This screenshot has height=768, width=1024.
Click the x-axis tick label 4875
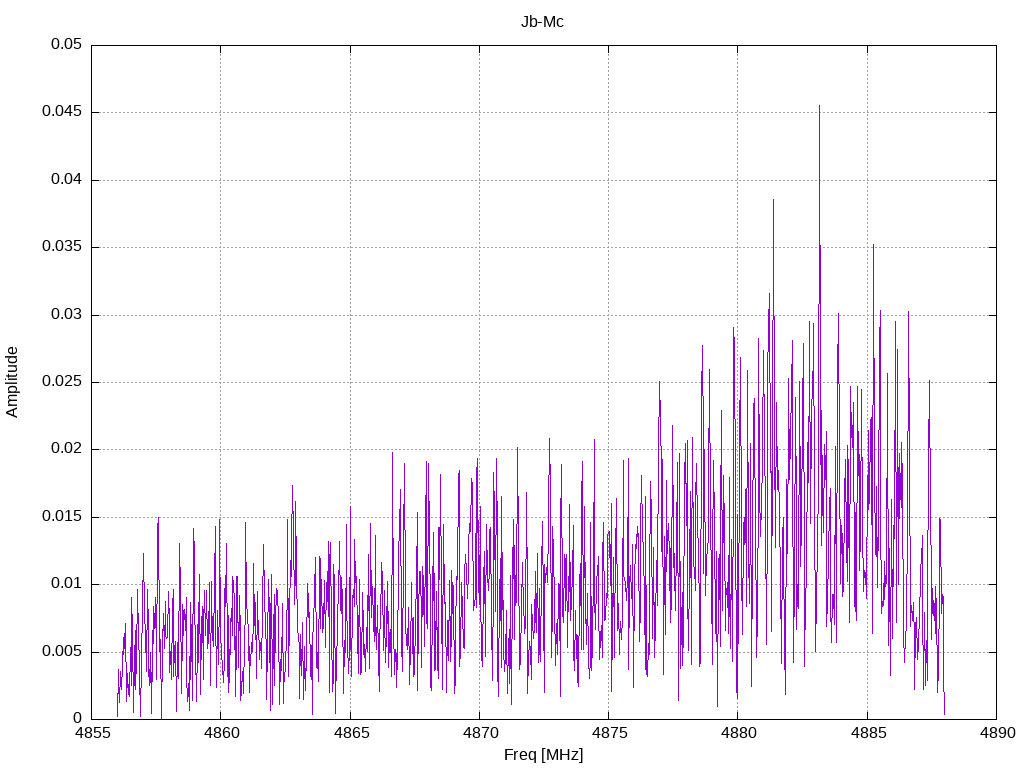[609, 733]
